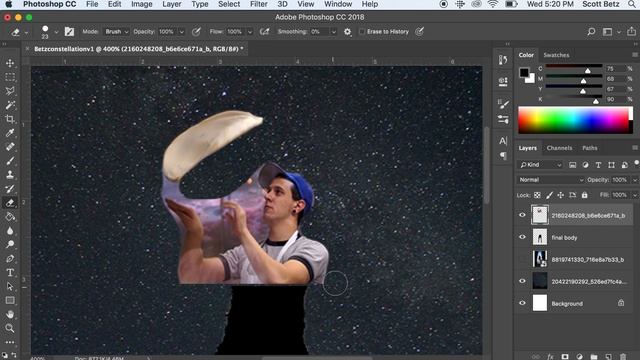The width and height of the screenshot is (640, 360).
Task: Click the share icon in options bar
Action: 631,31
